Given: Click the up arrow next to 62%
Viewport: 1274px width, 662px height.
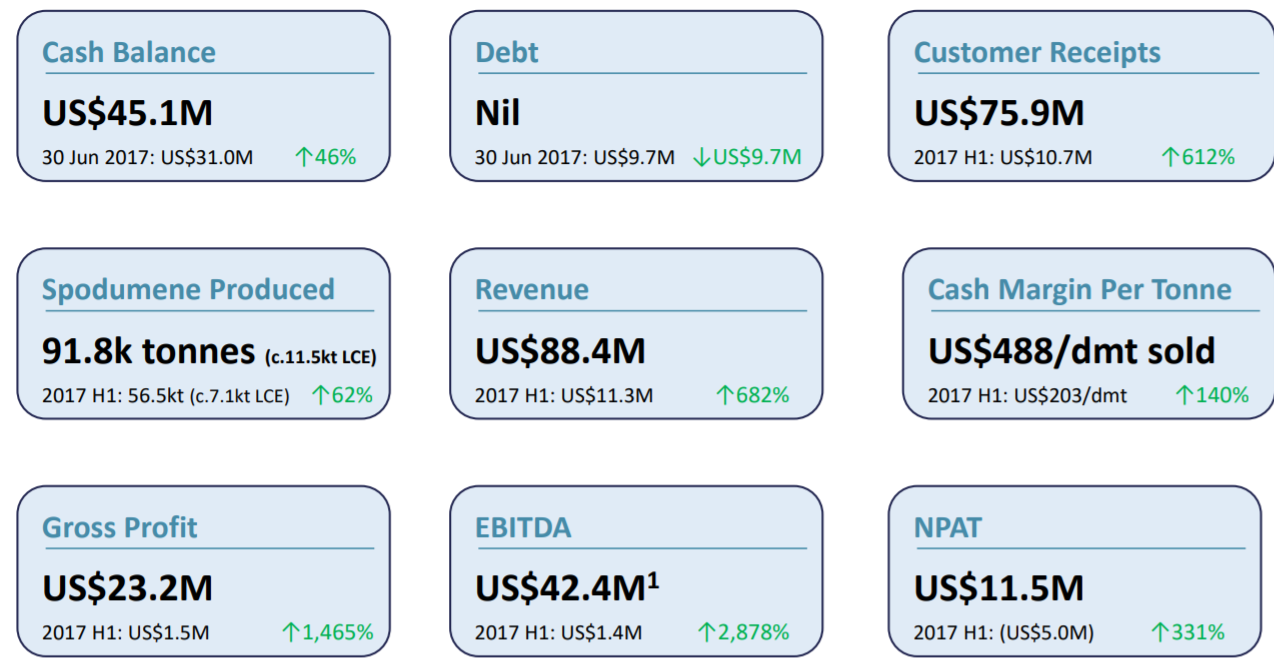Looking at the screenshot, I should [x=320, y=395].
